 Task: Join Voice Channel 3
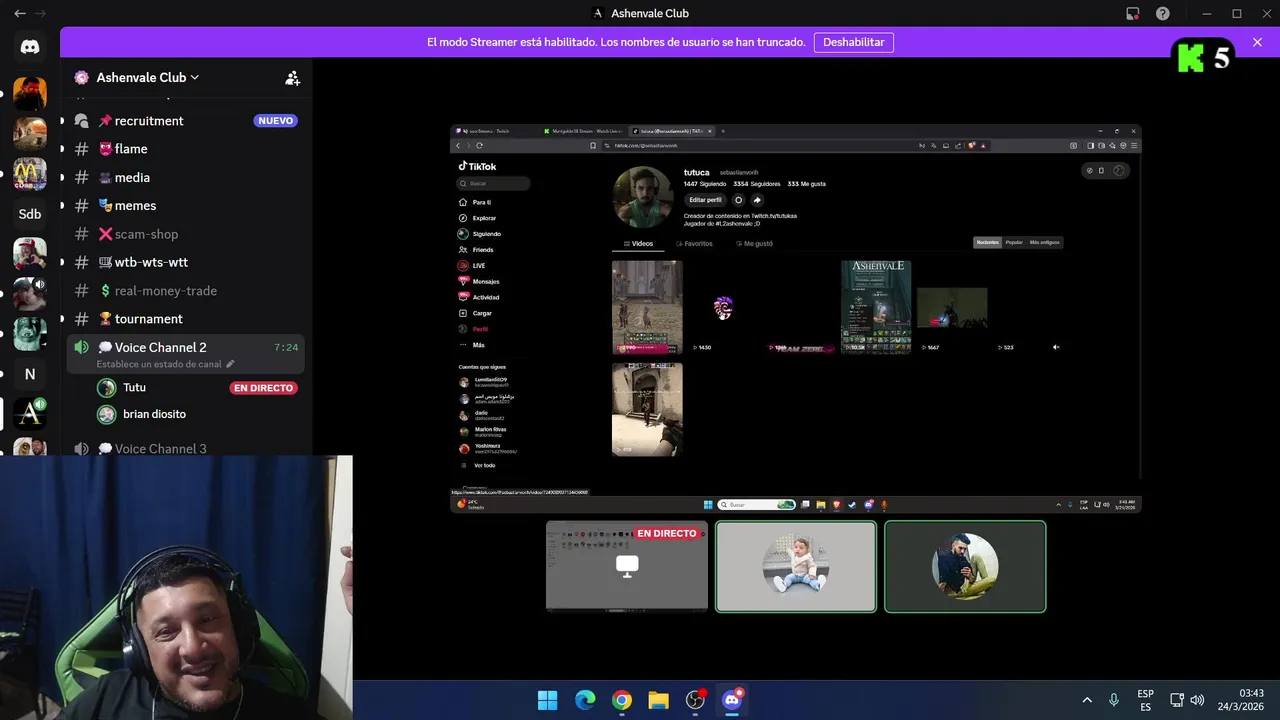coord(185,448)
